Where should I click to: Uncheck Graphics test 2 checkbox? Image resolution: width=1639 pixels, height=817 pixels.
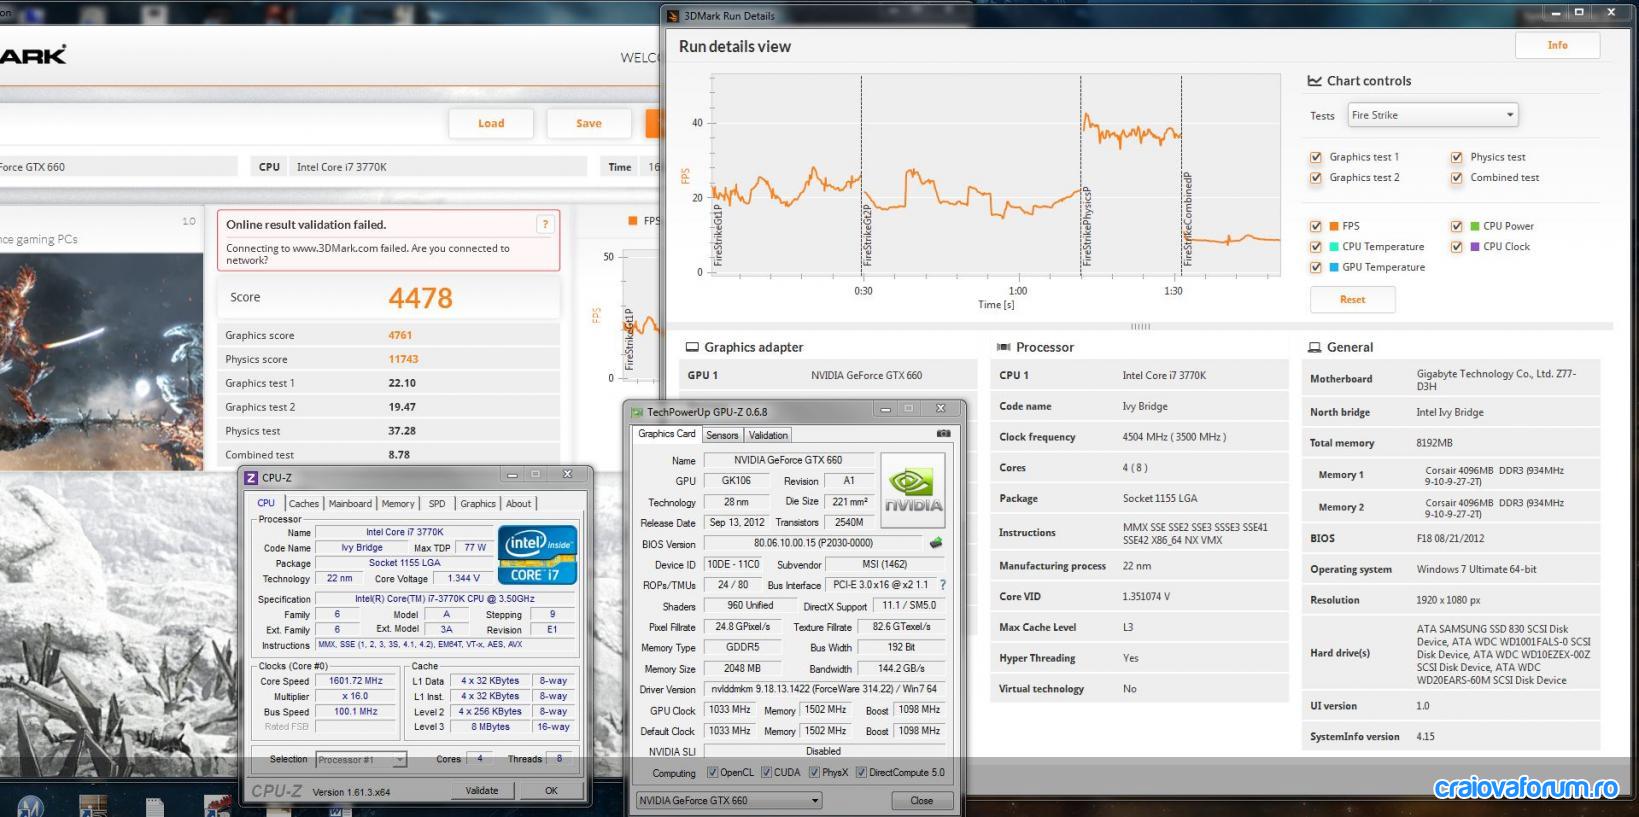1316,178
